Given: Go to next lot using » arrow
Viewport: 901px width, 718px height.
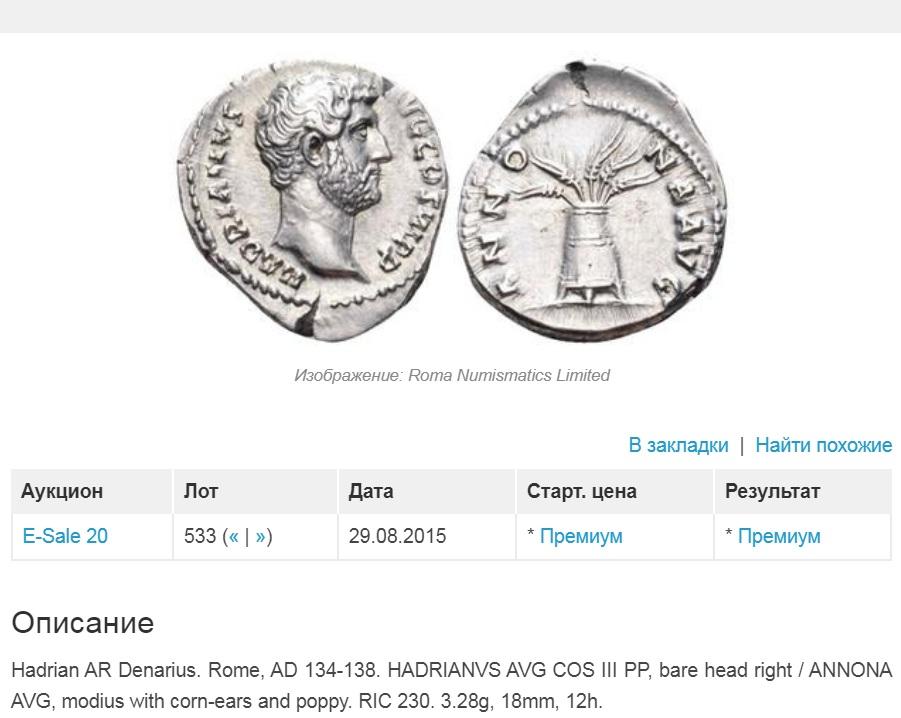Looking at the screenshot, I should coord(260,536).
